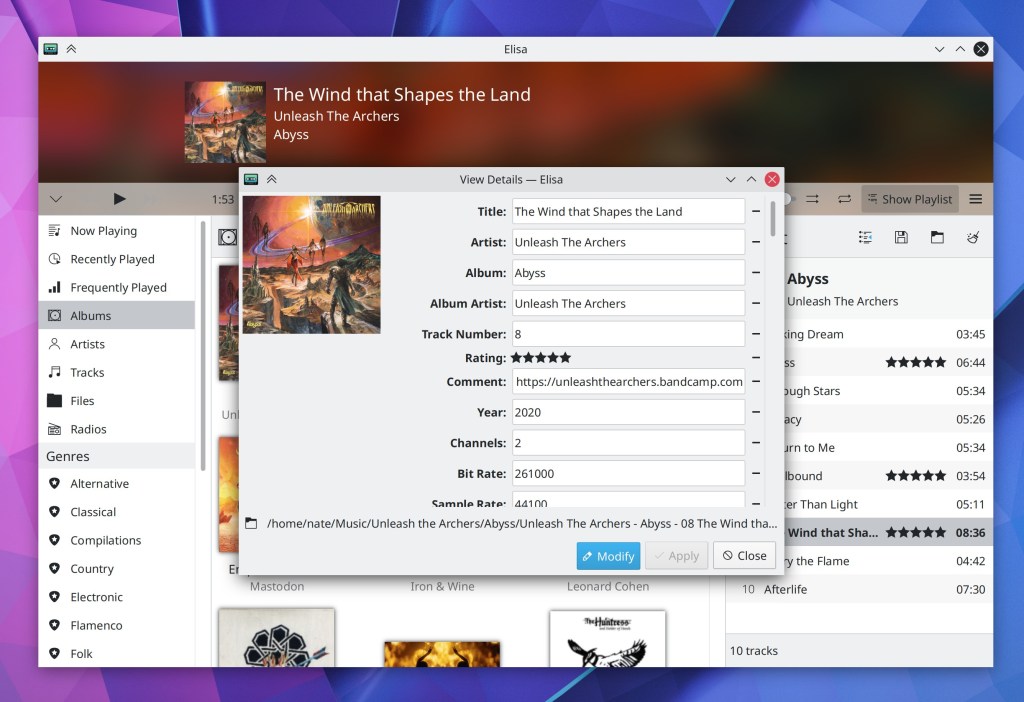Open the Radios view icon
The image size is (1024, 702).
click(x=54, y=429)
